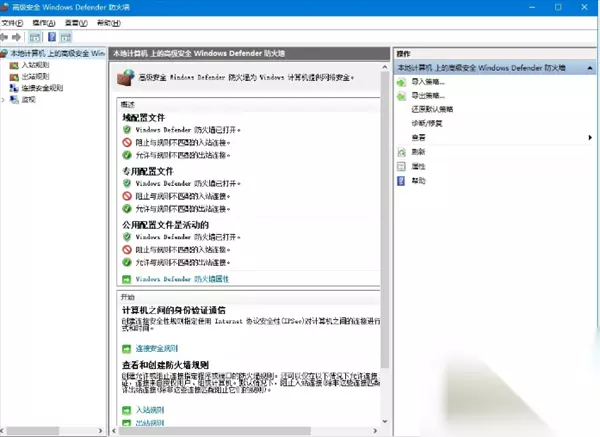This screenshot has height=437, width=600.
Task: Click 刷新 text in Actions pane
Action: [418, 152]
